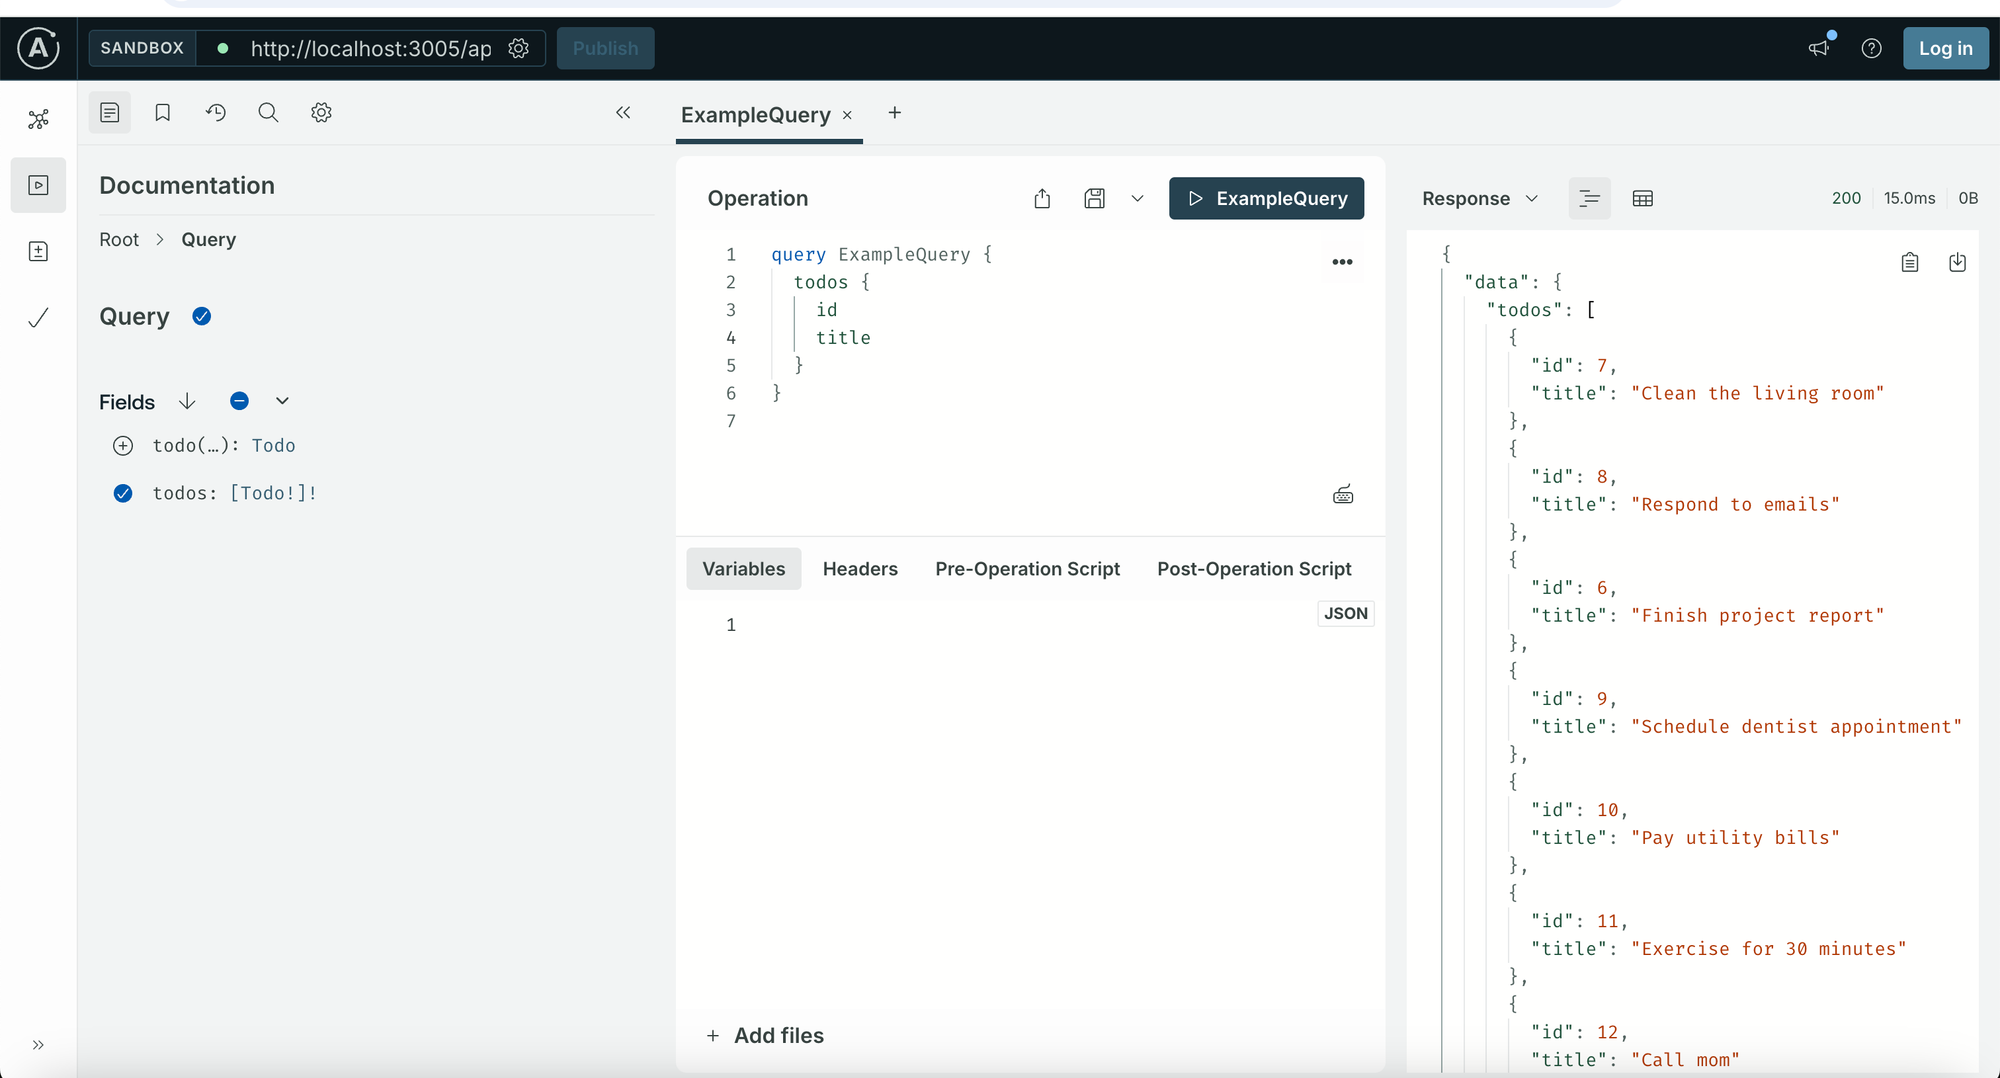Uncheck the todos field in Fields list
Image resolution: width=2000 pixels, height=1078 pixels.
tap(122, 493)
